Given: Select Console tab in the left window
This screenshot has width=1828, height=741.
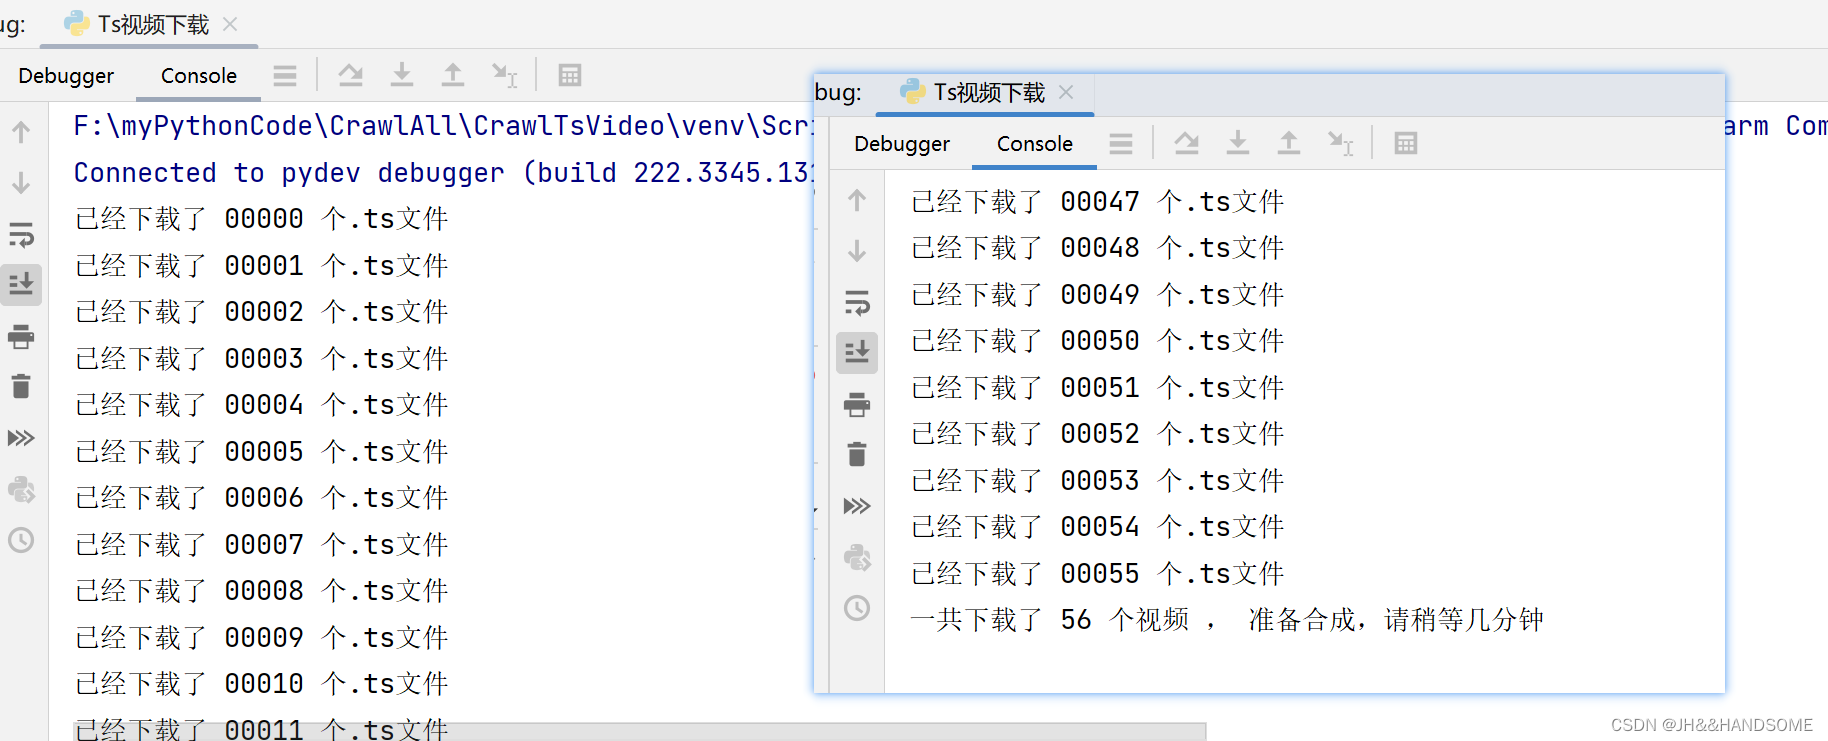Looking at the screenshot, I should point(198,76).
